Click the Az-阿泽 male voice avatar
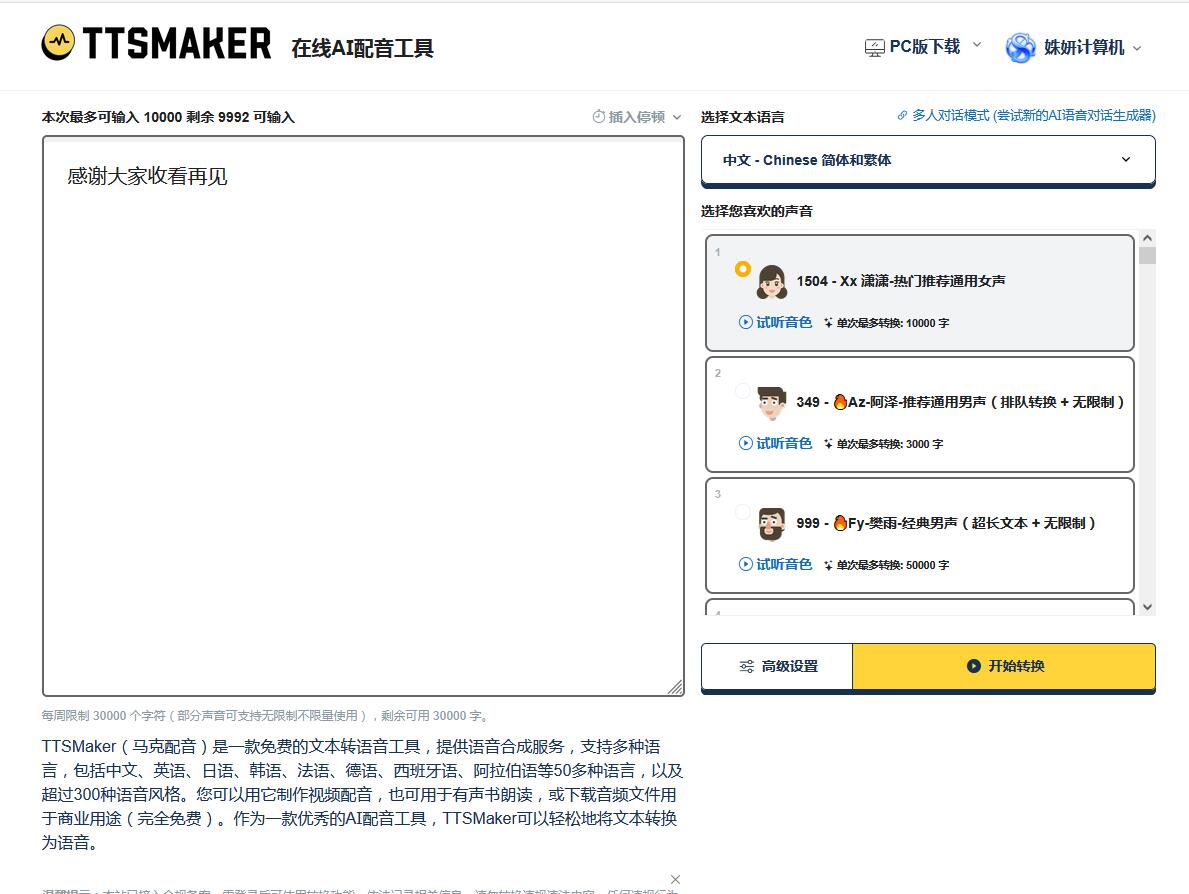This screenshot has width=1189, height=894. (771, 403)
